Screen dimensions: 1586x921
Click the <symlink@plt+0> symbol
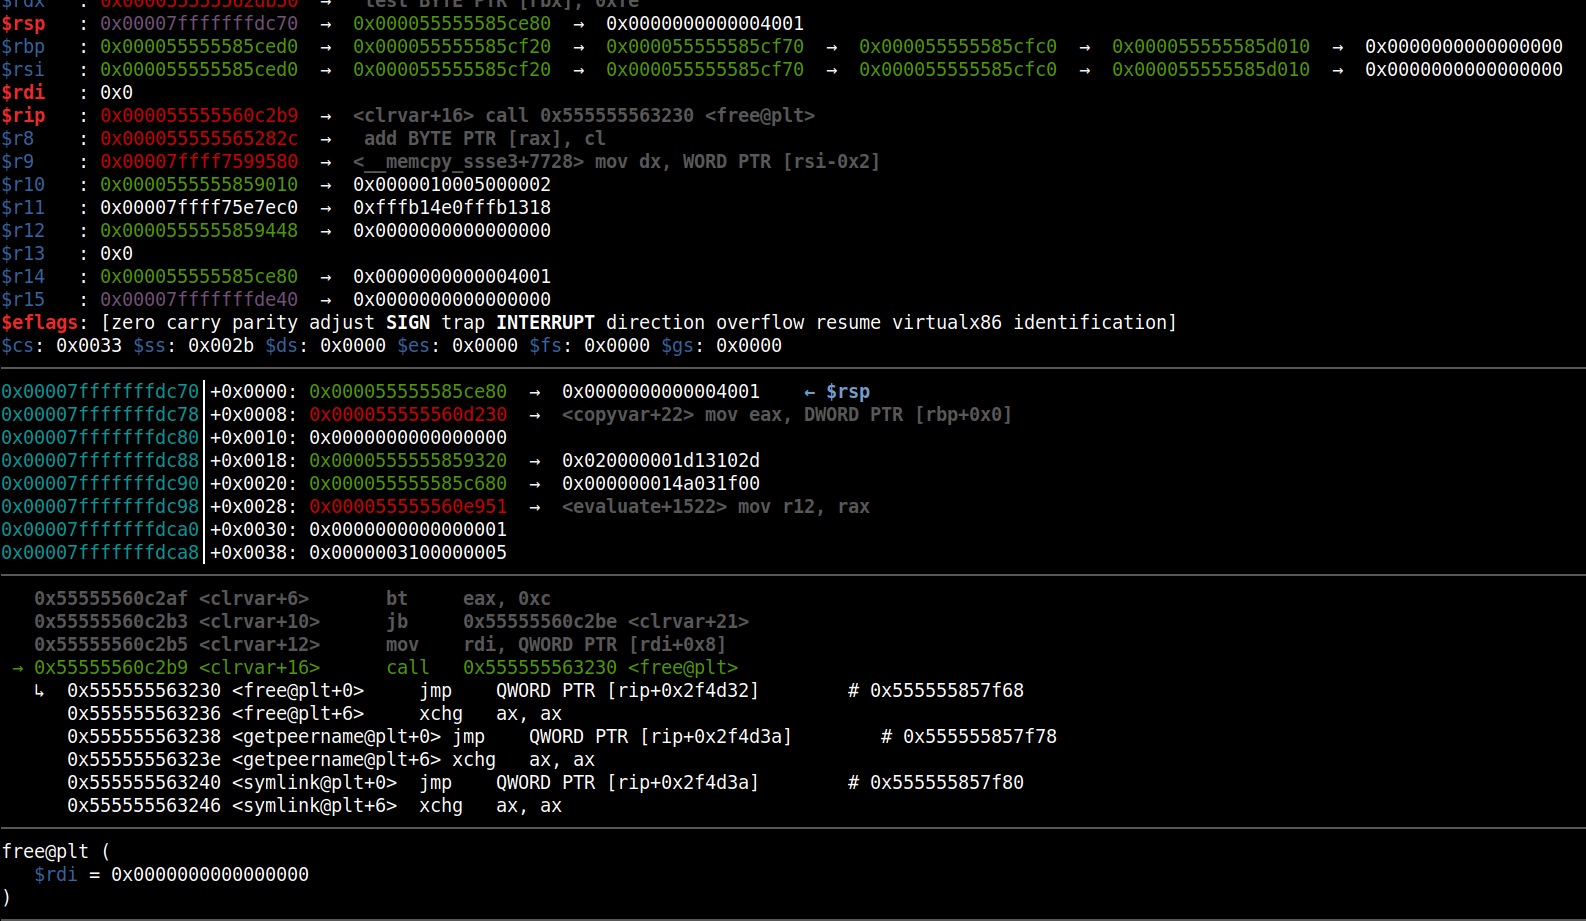314,782
